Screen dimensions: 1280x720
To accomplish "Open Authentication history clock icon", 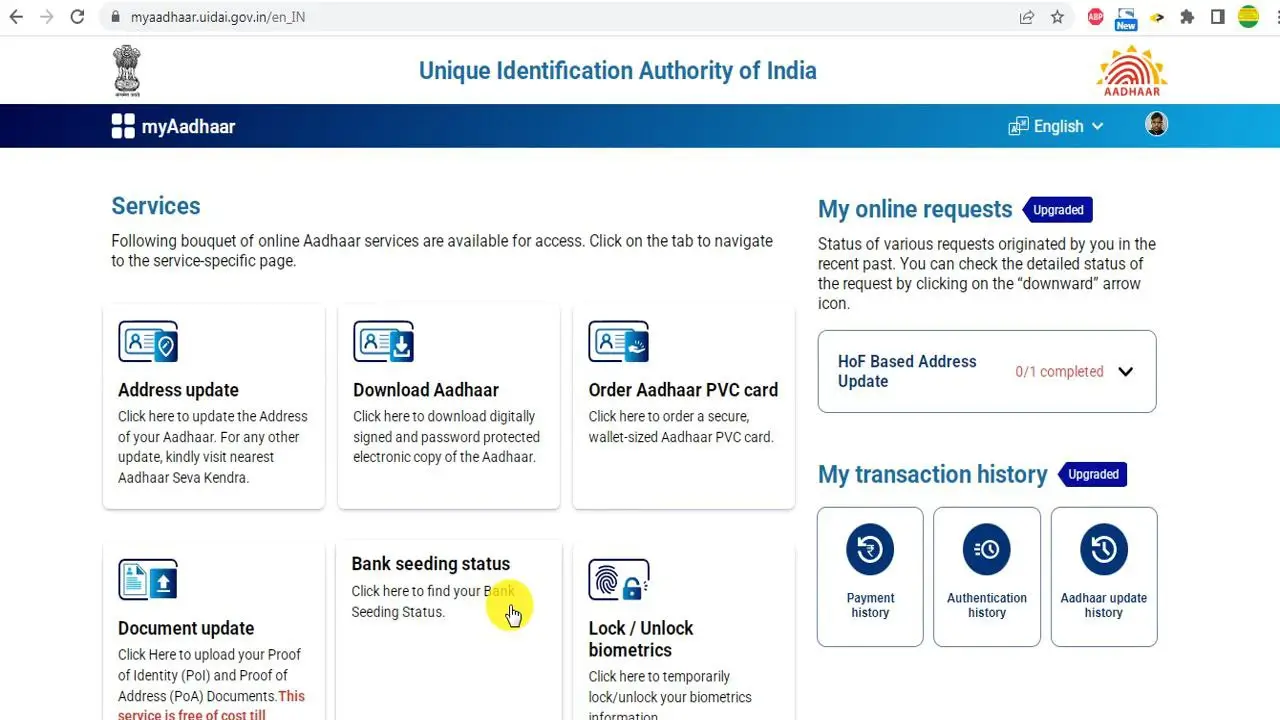I will 987,549.
